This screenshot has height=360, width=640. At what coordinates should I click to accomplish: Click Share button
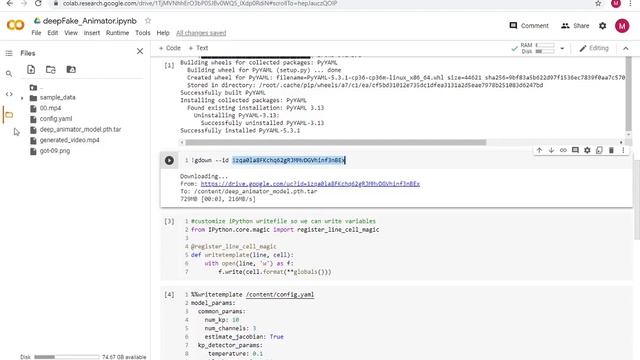[575, 26]
